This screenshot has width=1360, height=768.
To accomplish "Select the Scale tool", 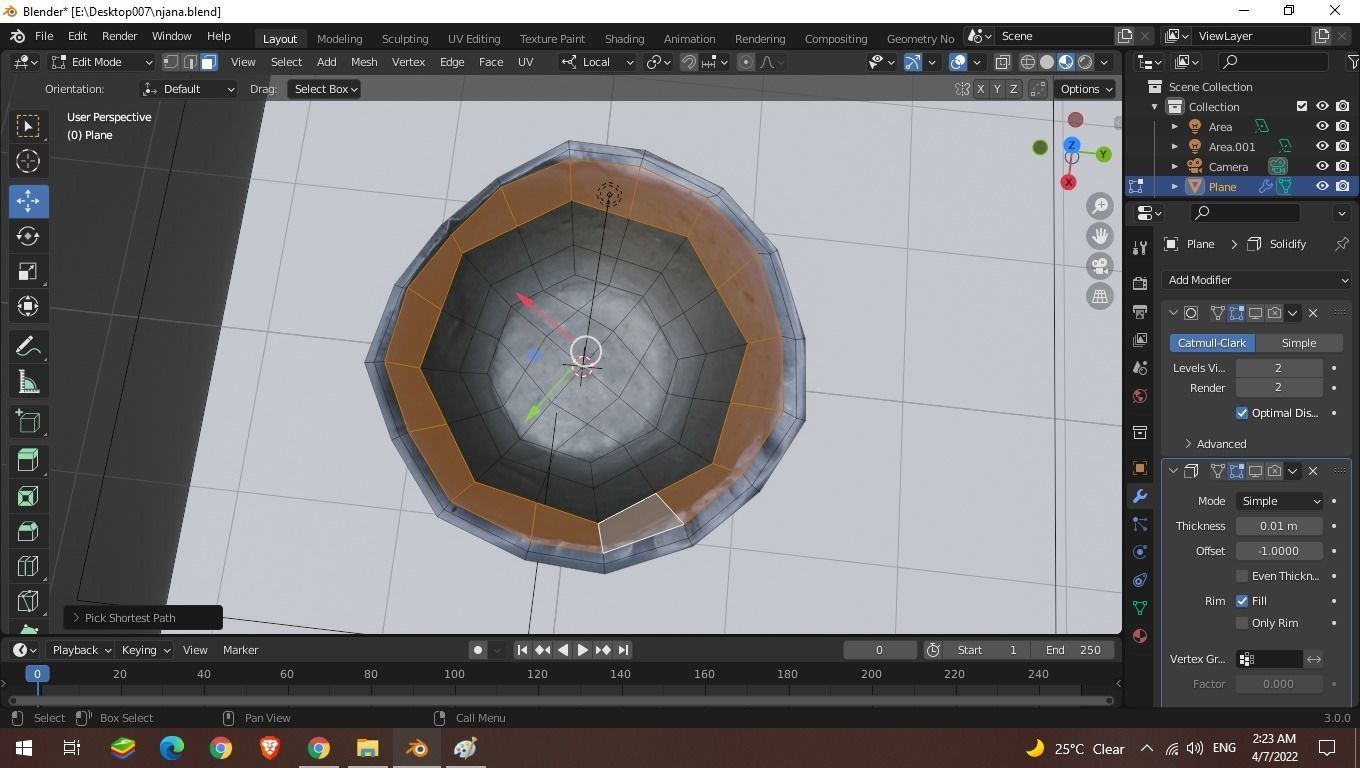I will (x=28, y=272).
